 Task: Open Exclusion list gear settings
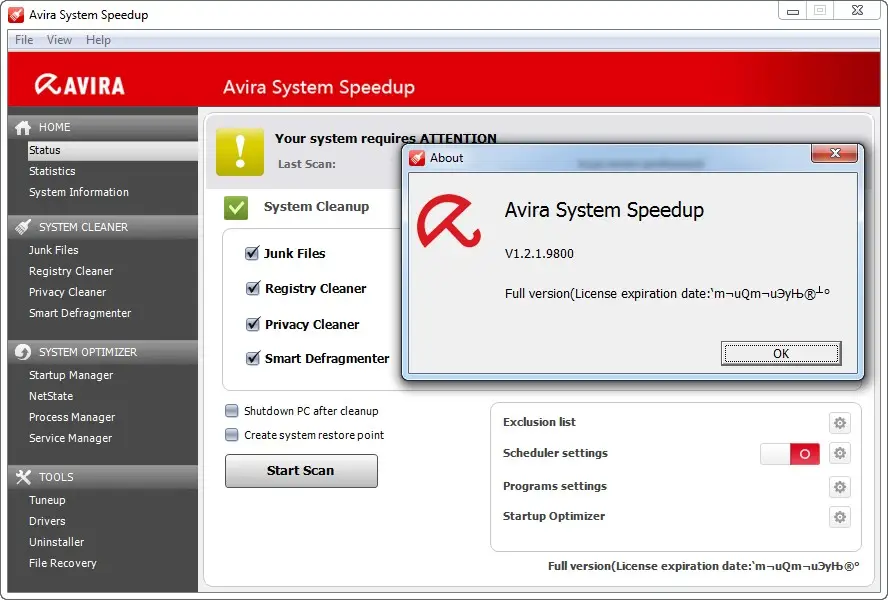coord(840,423)
